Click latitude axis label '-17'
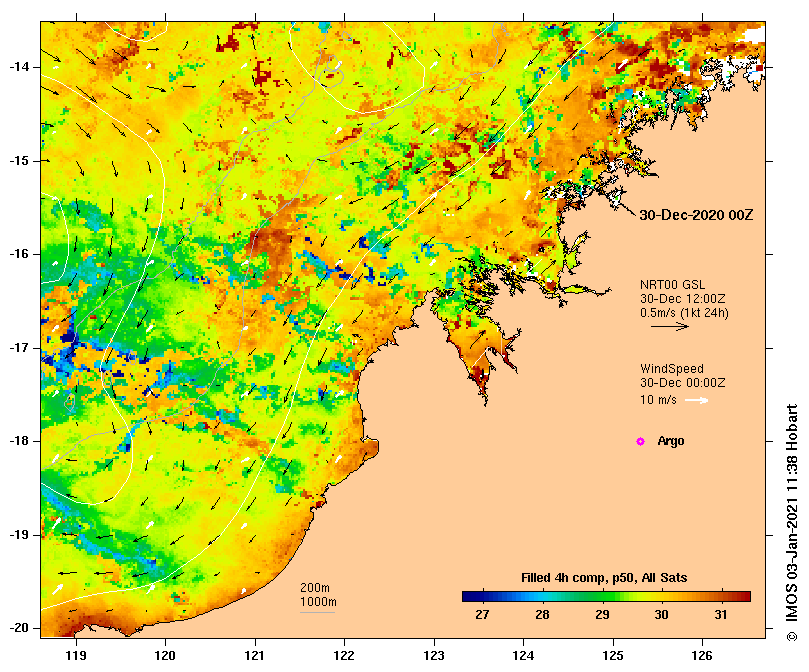 (x=19, y=348)
